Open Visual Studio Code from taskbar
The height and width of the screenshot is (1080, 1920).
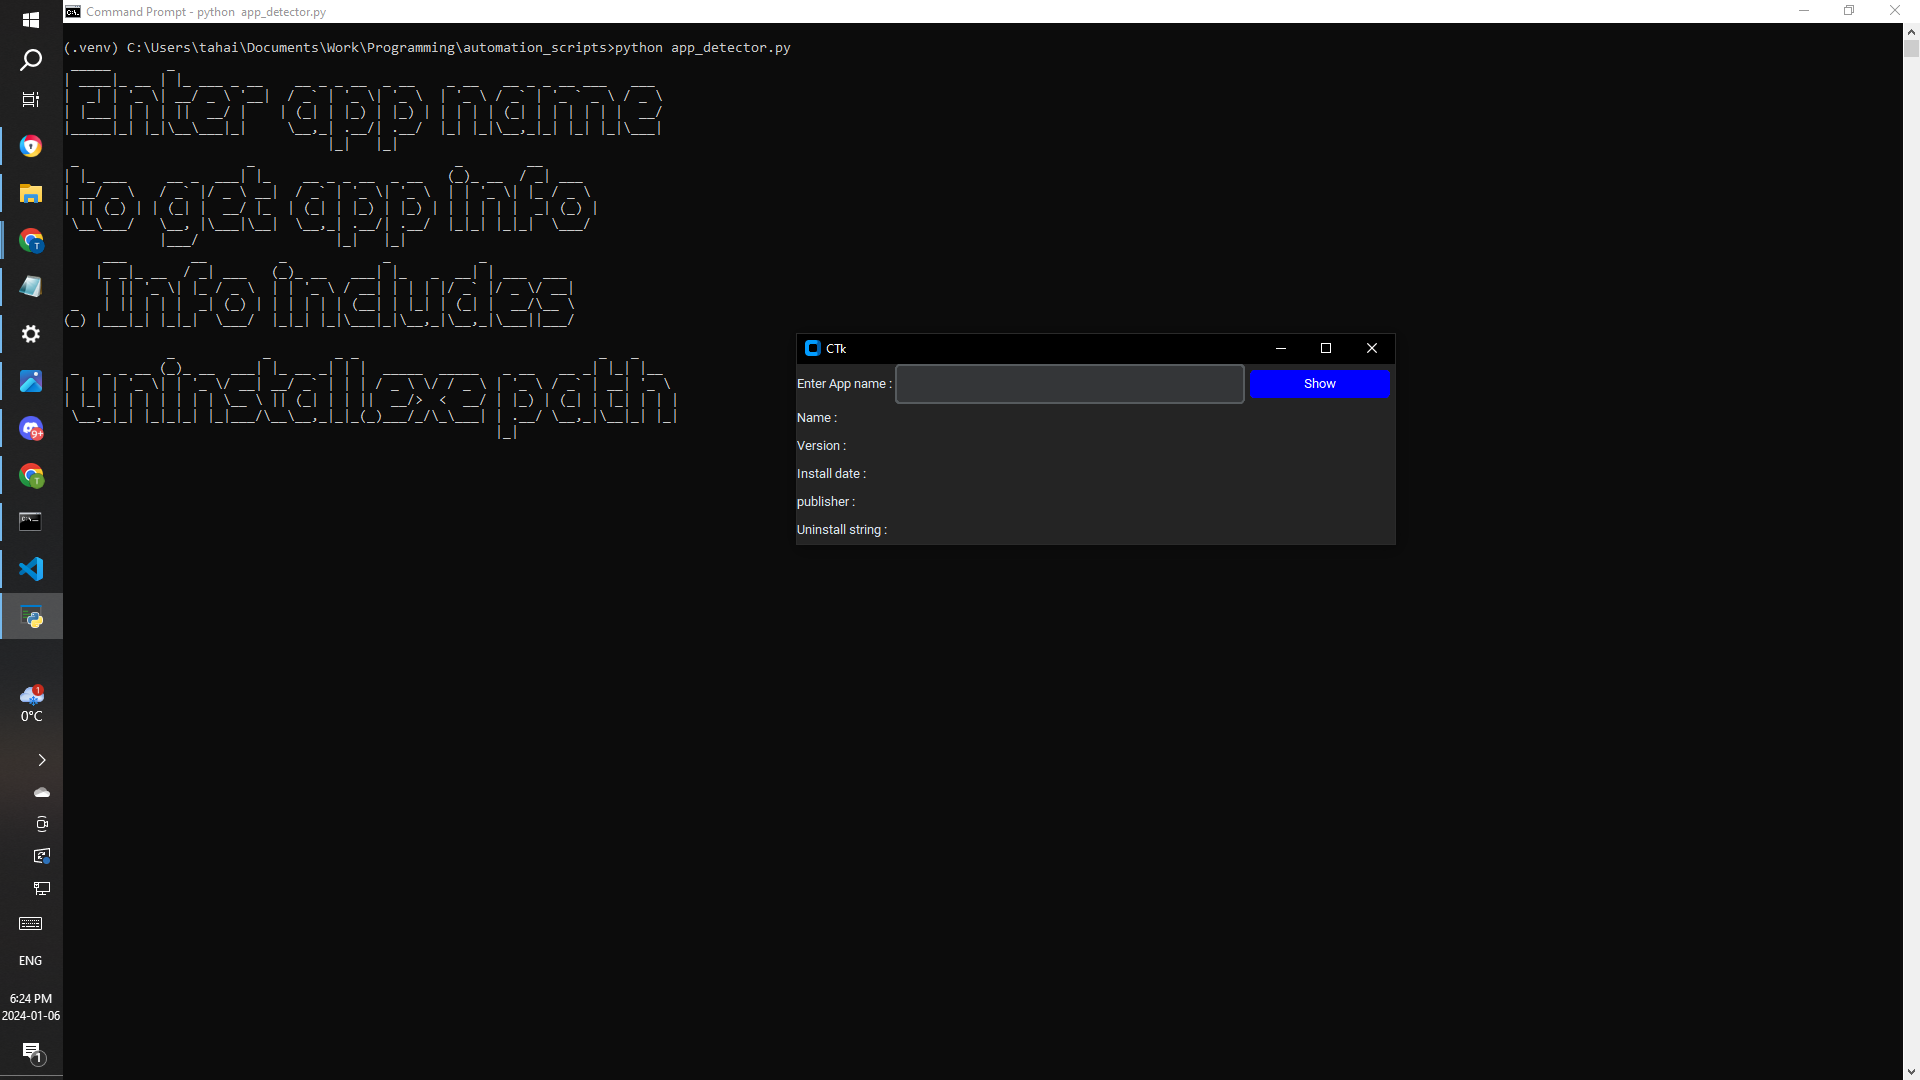point(31,569)
